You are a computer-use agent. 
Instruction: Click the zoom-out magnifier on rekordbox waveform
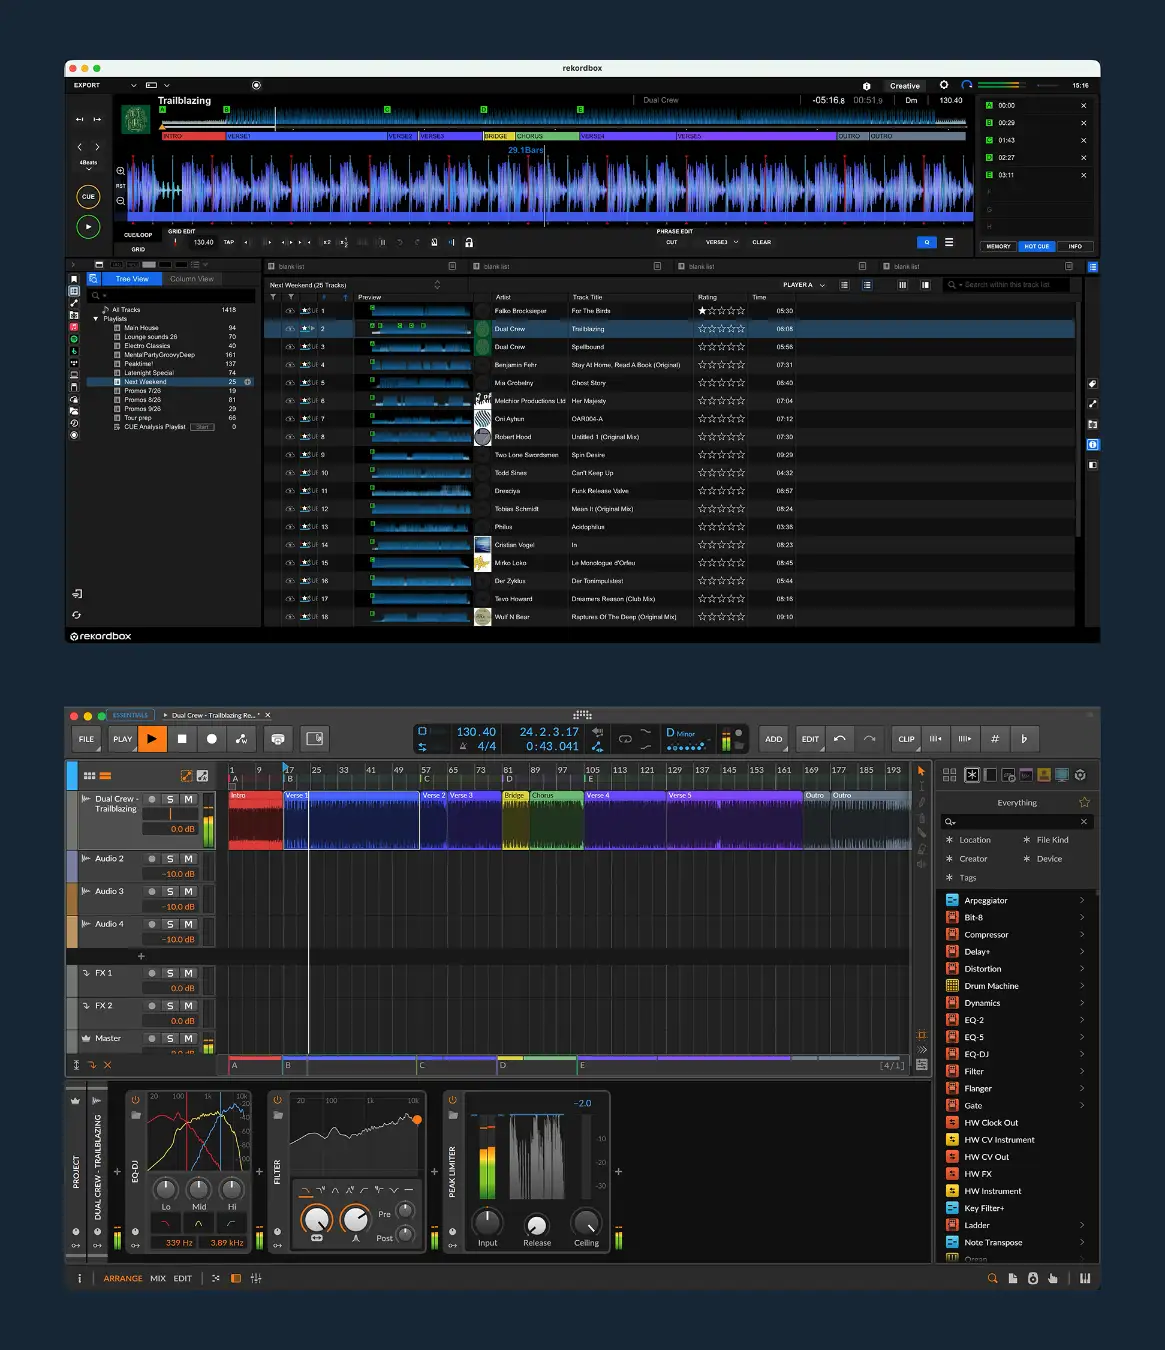click(121, 200)
